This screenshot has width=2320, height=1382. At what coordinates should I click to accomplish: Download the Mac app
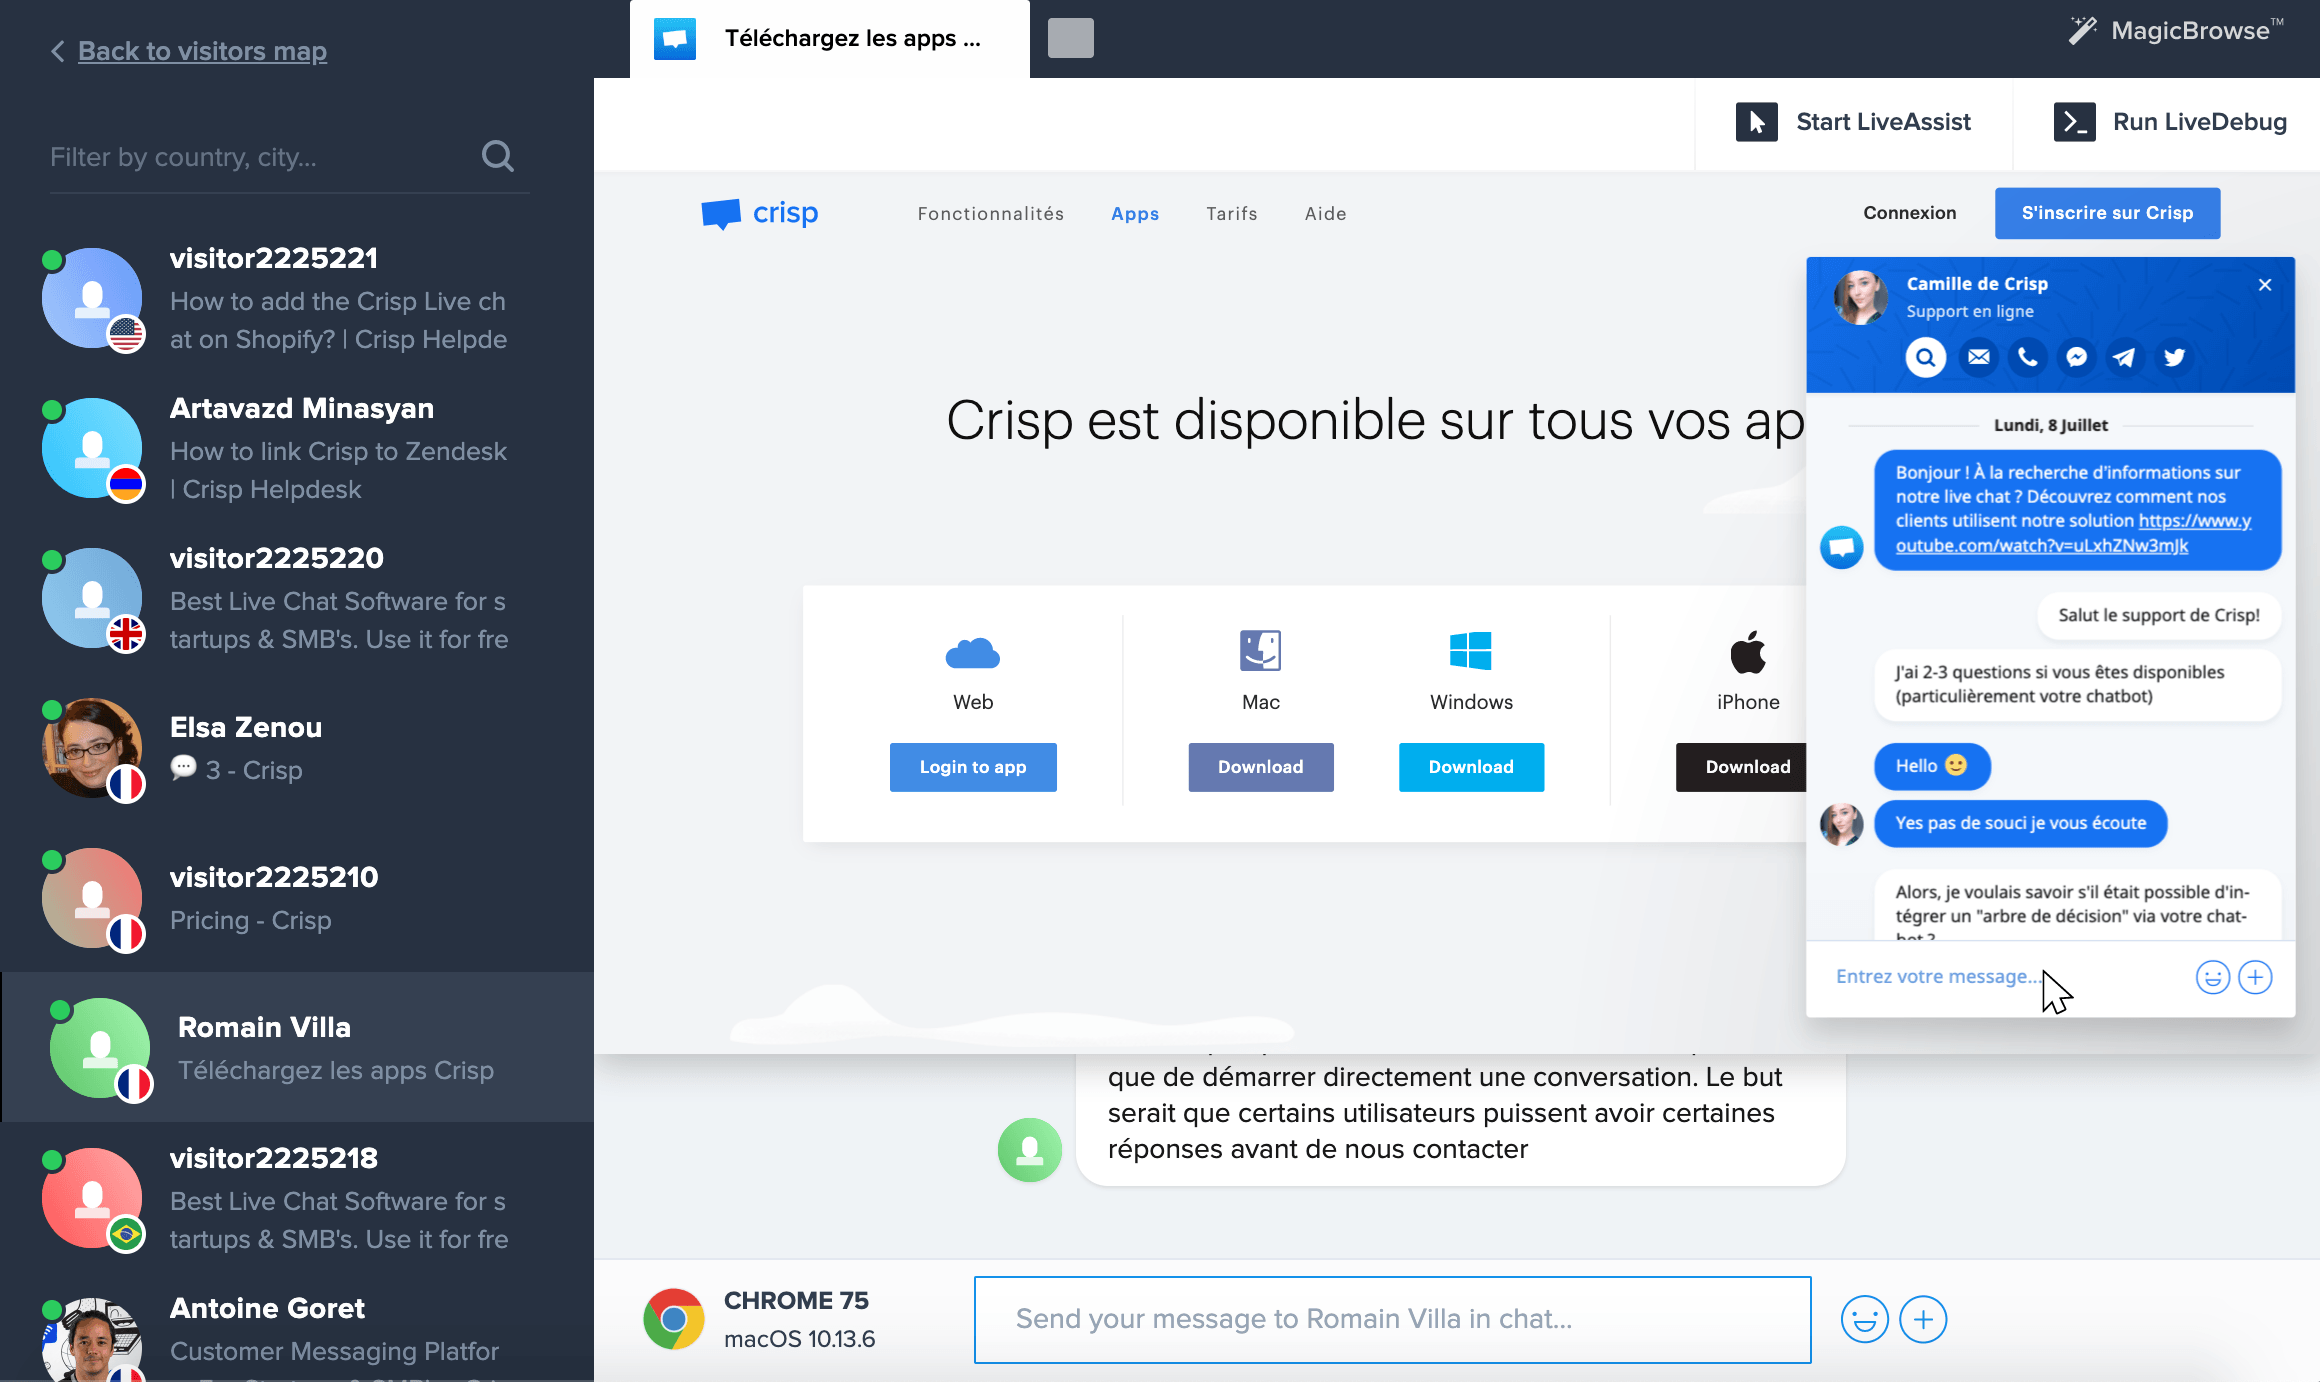click(1261, 767)
